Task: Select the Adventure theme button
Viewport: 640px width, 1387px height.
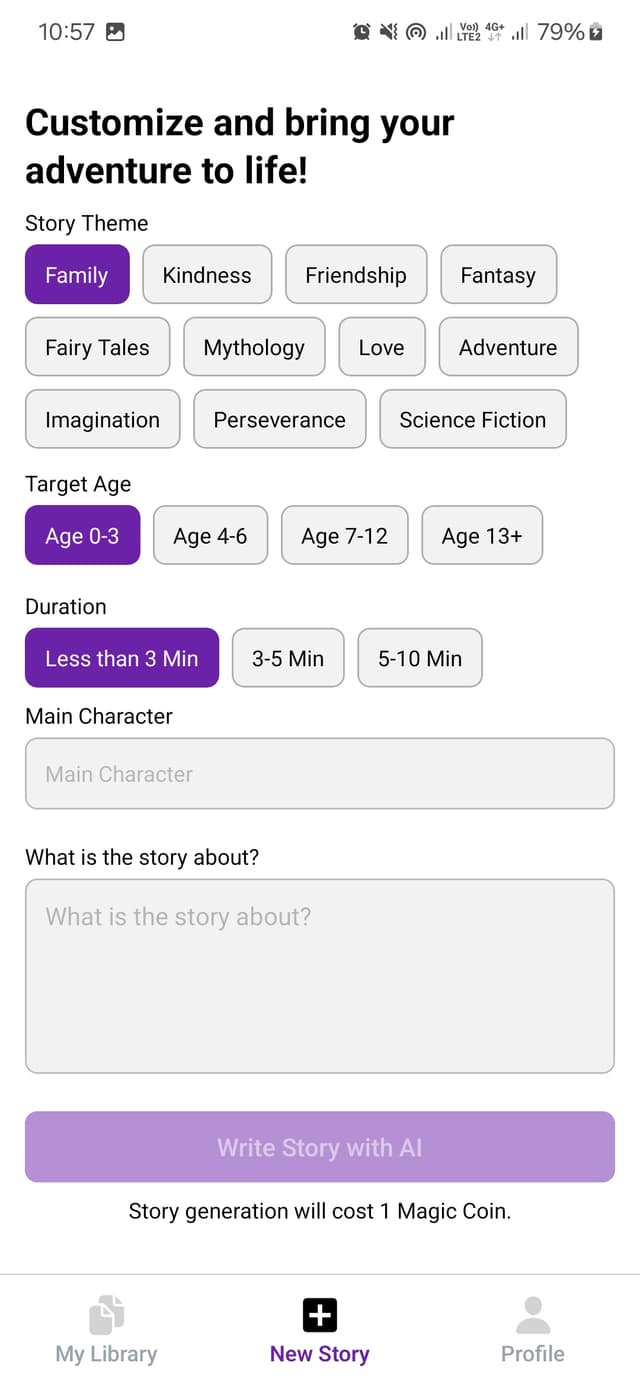Action: (x=508, y=347)
